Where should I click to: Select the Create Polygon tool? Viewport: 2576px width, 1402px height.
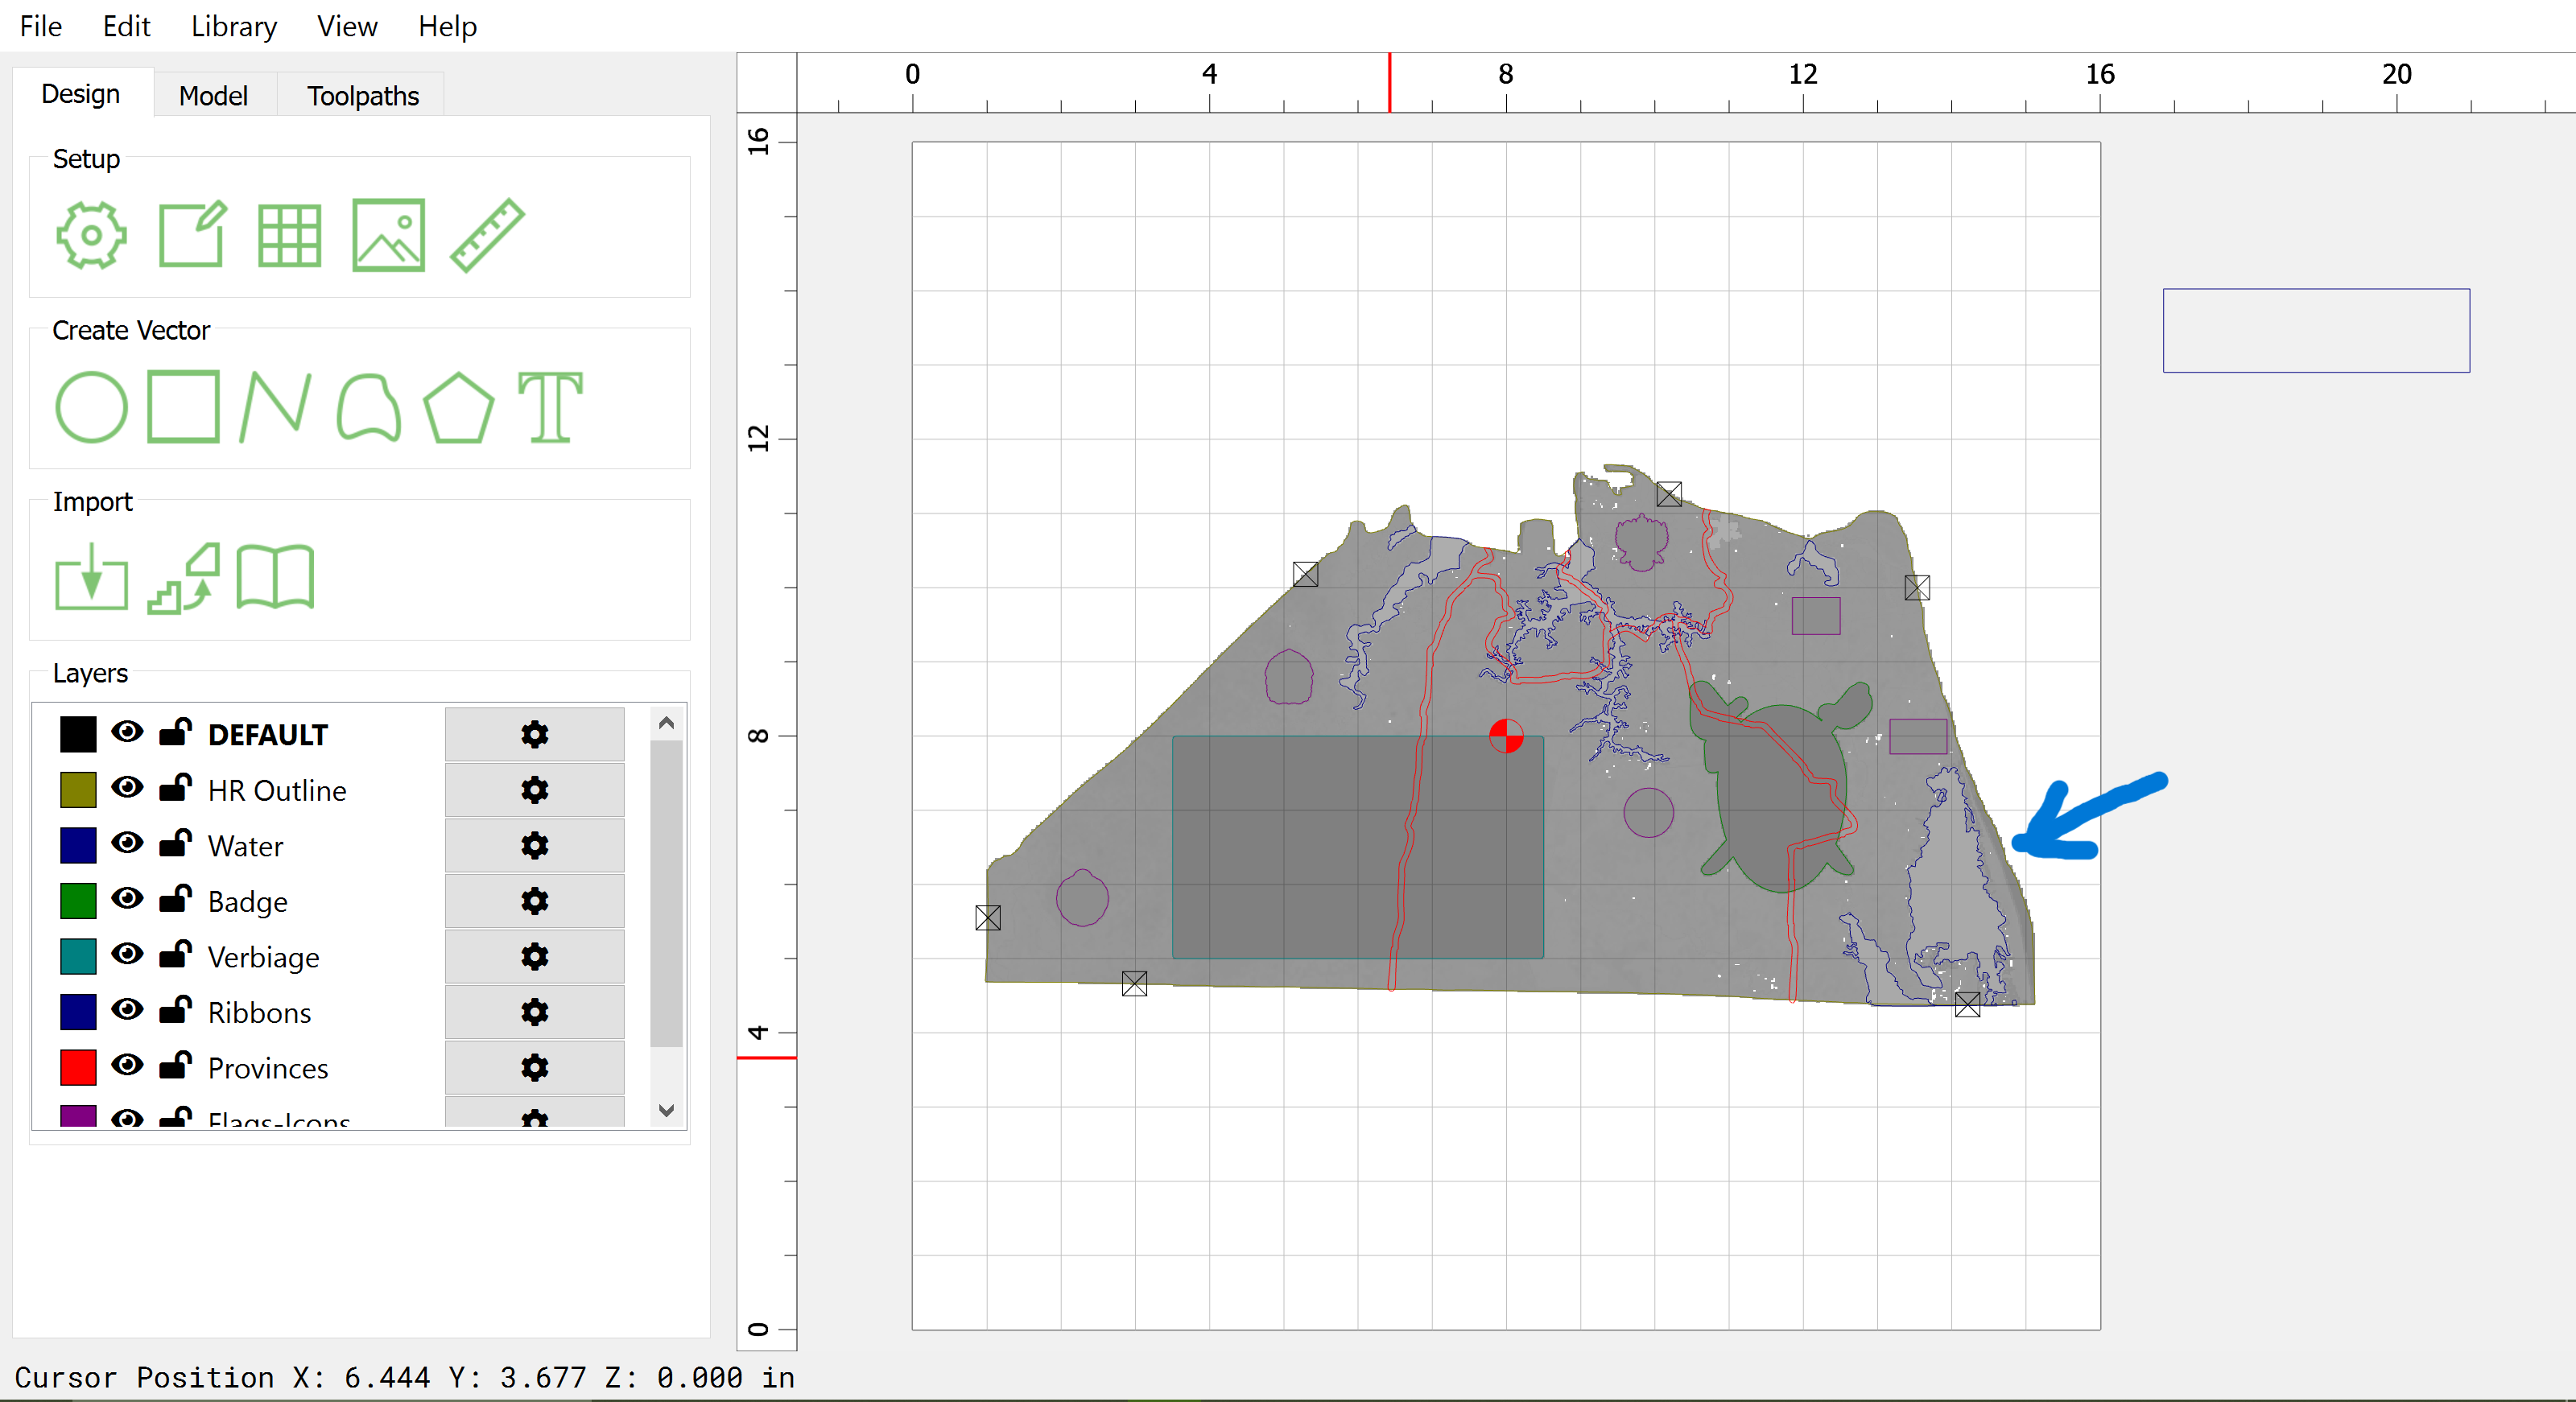(458, 407)
